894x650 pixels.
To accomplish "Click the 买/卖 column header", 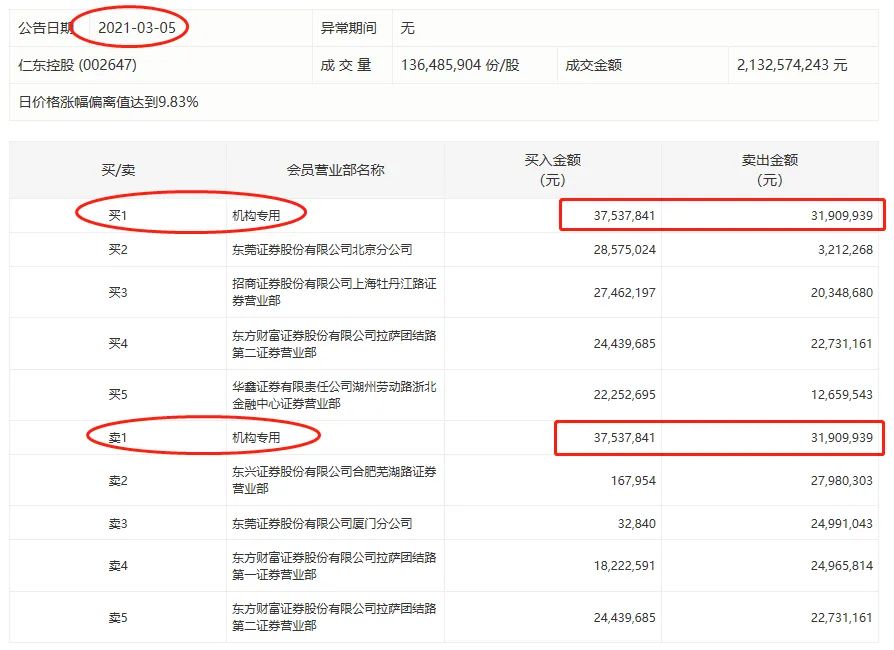I will point(118,170).
